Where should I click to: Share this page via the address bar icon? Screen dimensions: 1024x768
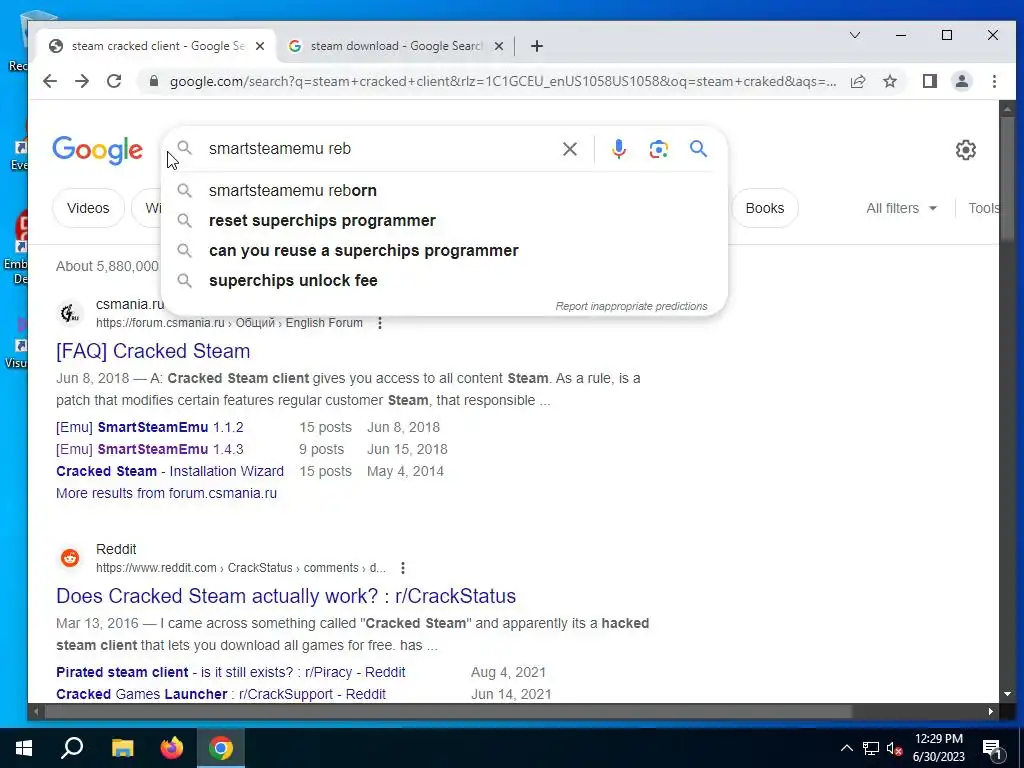click(x=858, y=81)
